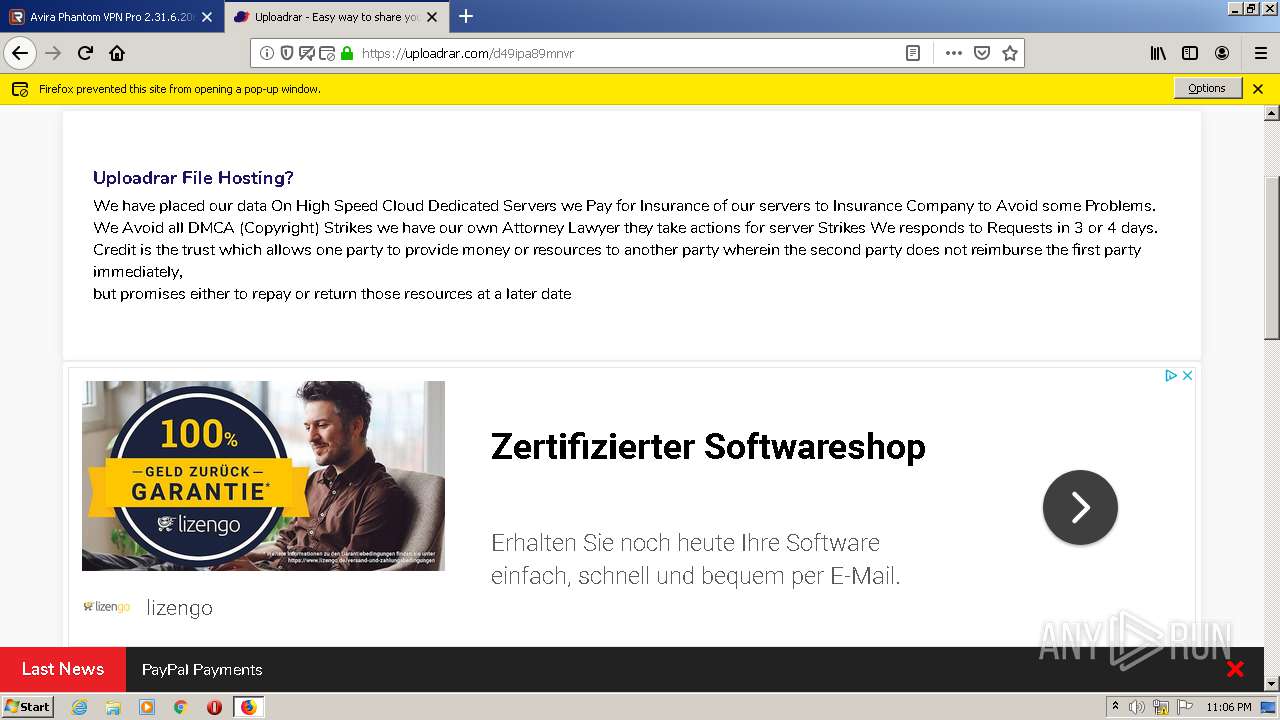
Task: Open network status tray icon
Action: point(1161,707)
